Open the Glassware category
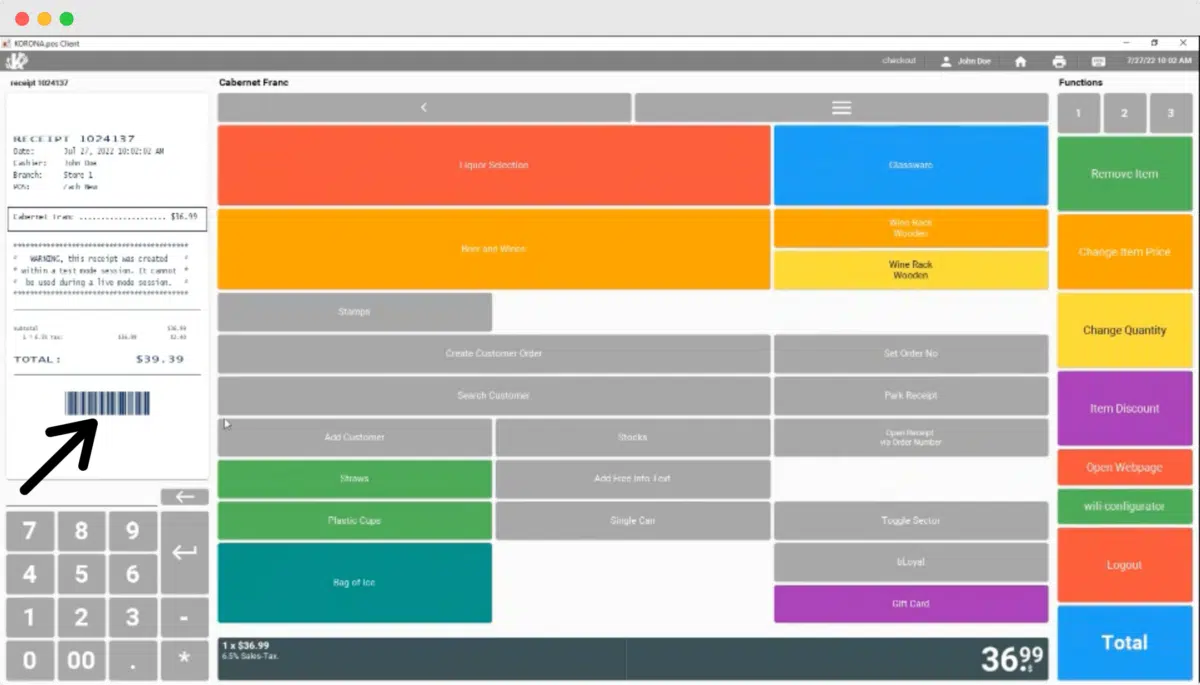This screenshot has height=685, width=1200. click(x=911, y=165)
